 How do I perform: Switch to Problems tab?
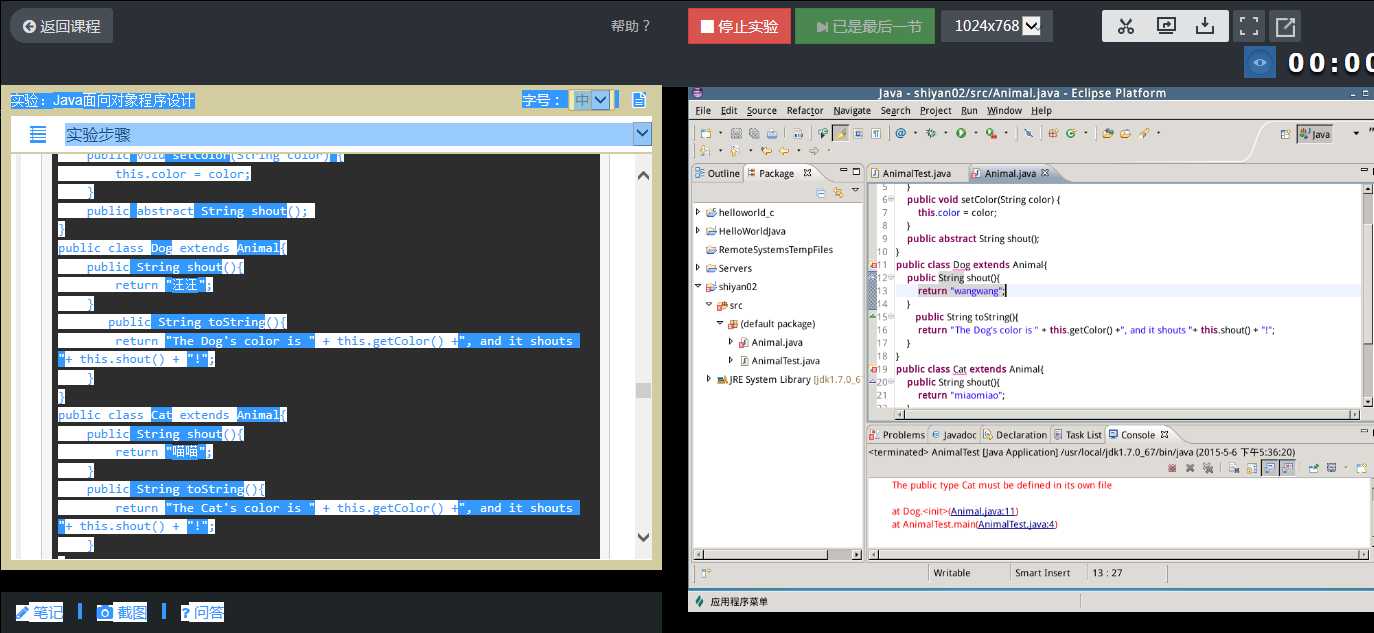pos(897,435)
